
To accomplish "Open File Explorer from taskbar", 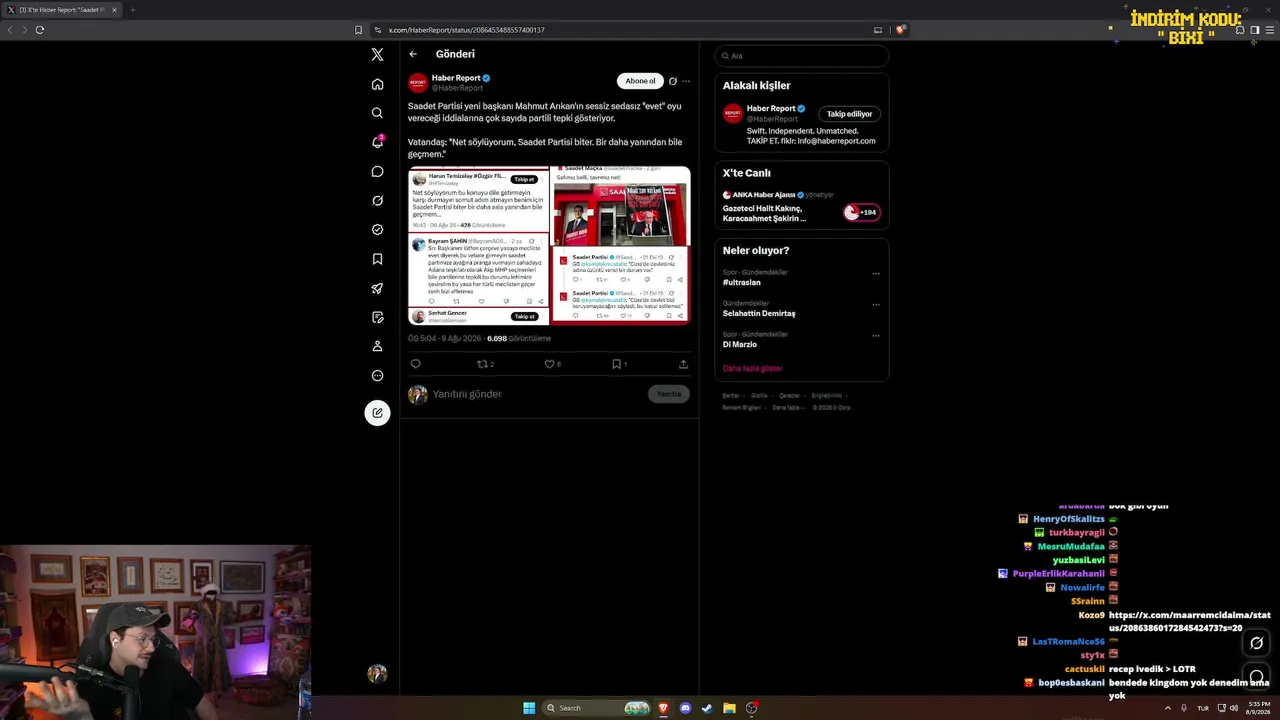I will point(729,708).
